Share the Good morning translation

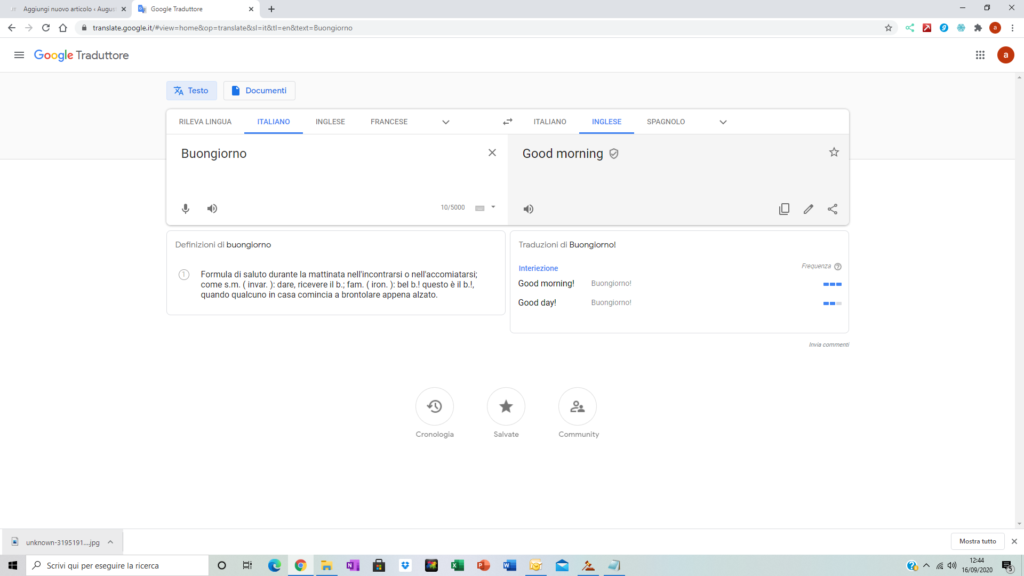[833, 209]
